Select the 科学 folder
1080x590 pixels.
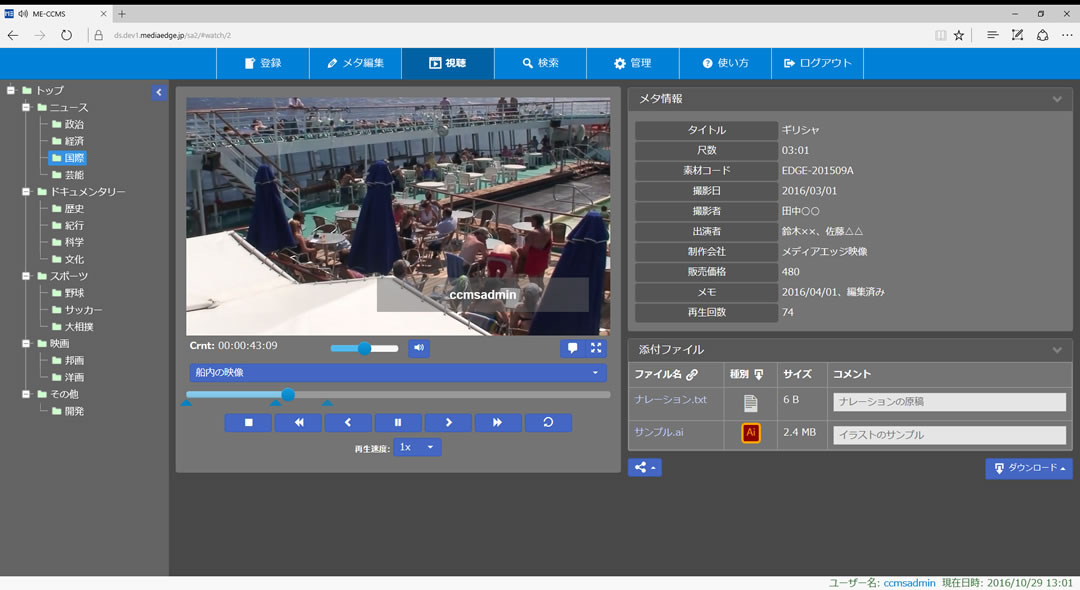(x=68, y=242)
